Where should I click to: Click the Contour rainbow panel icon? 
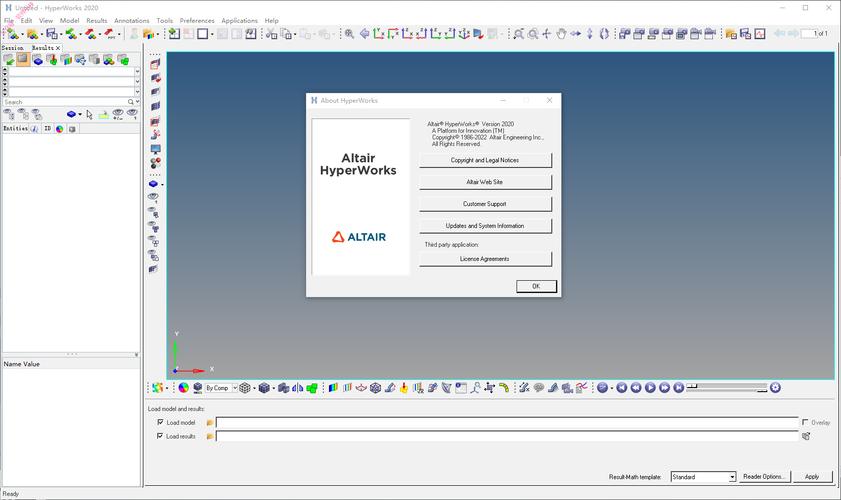333,387
